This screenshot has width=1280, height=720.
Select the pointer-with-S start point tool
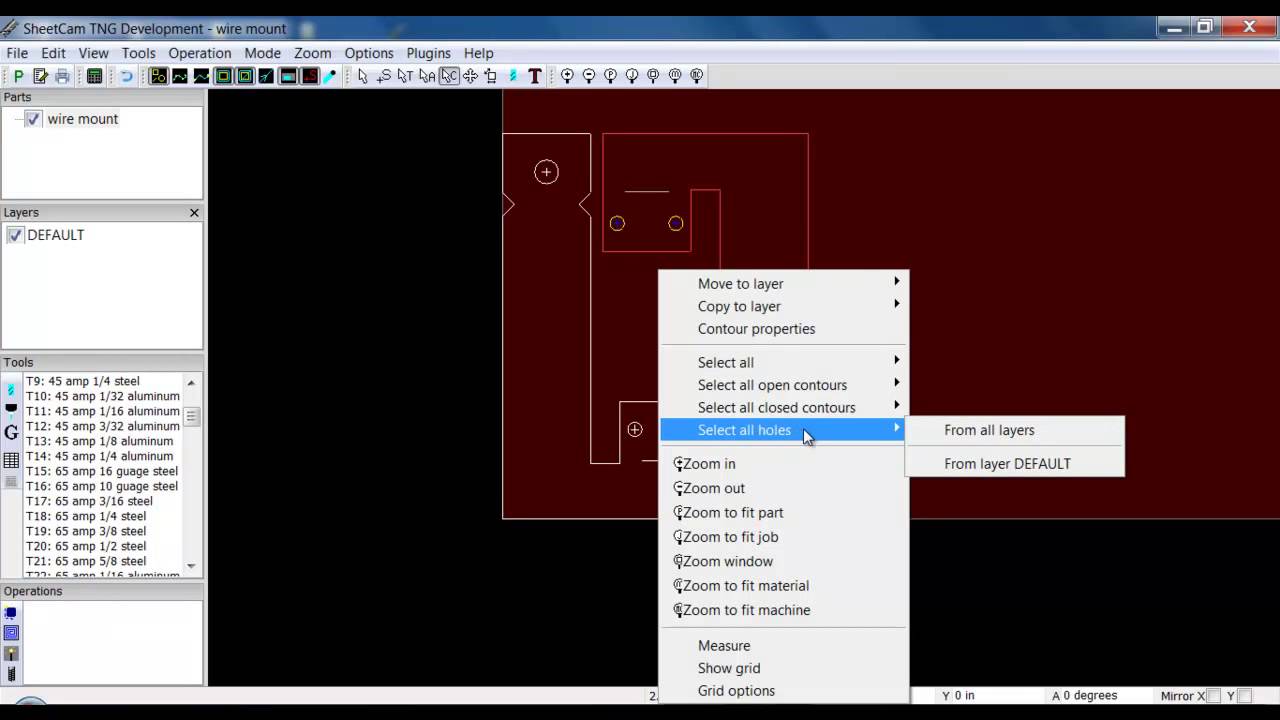[x=384, y=76]
